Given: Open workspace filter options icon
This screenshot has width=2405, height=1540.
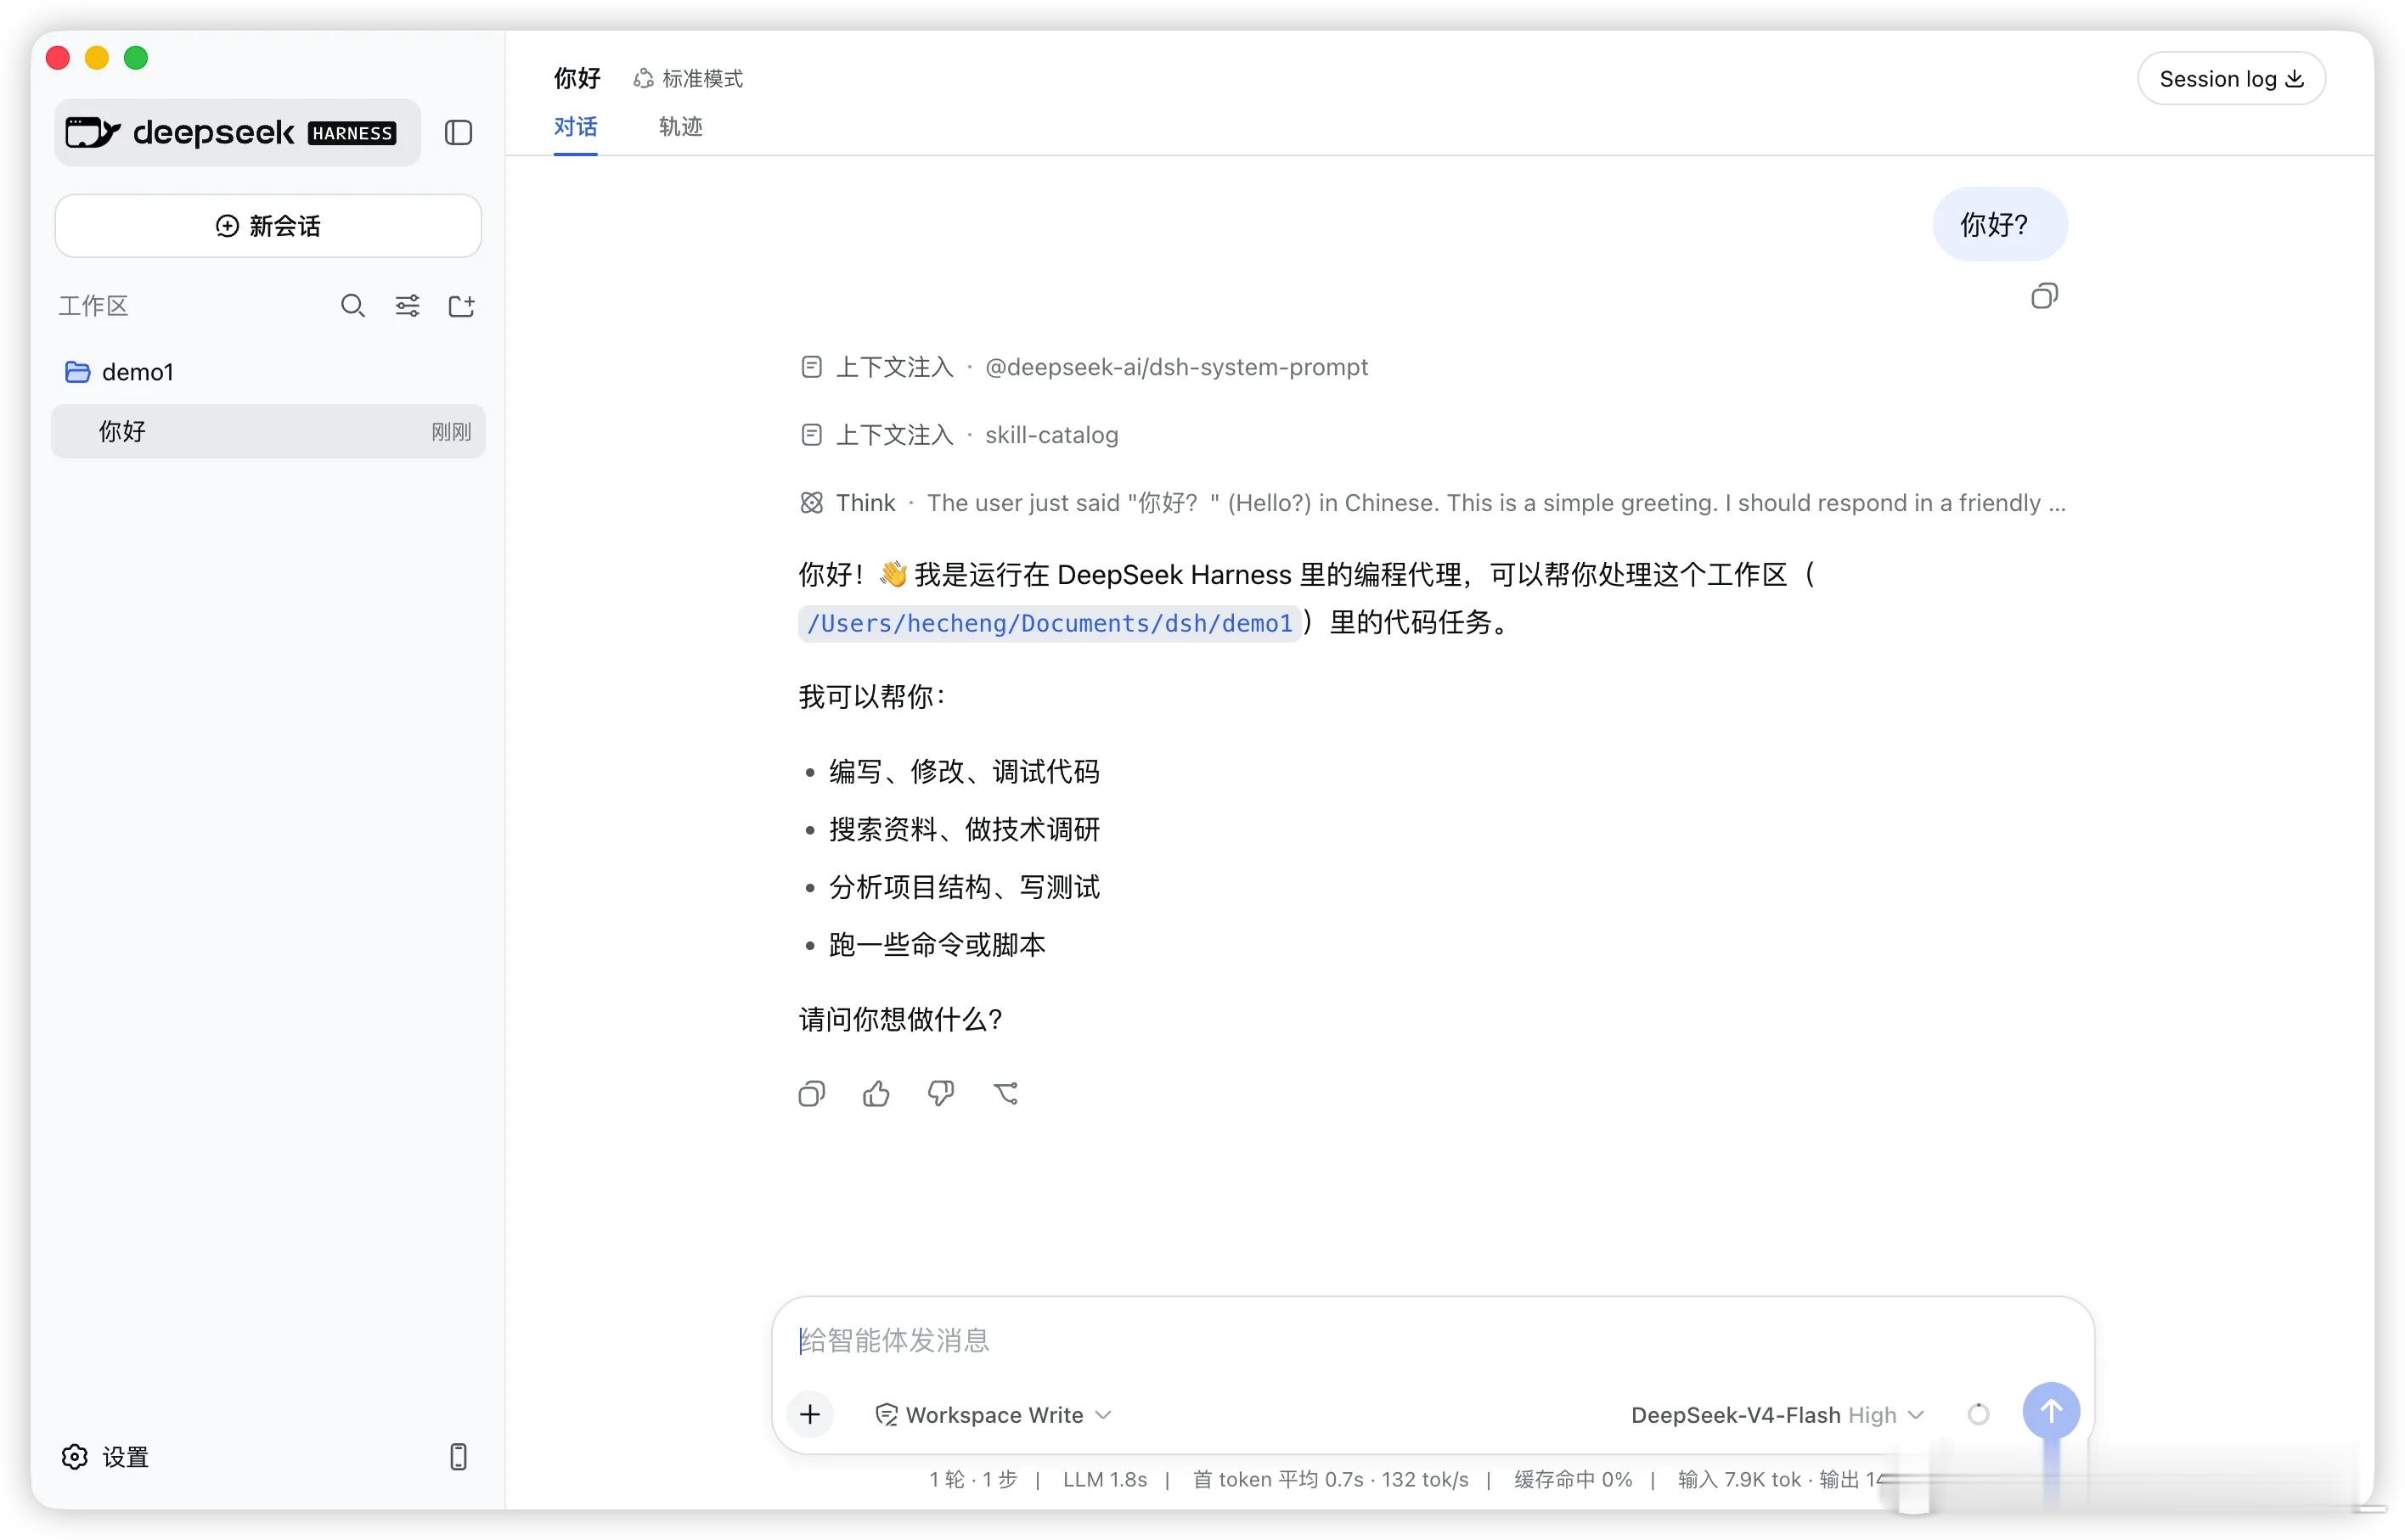Looking at the screenshot, I should [x=407, y=306].
